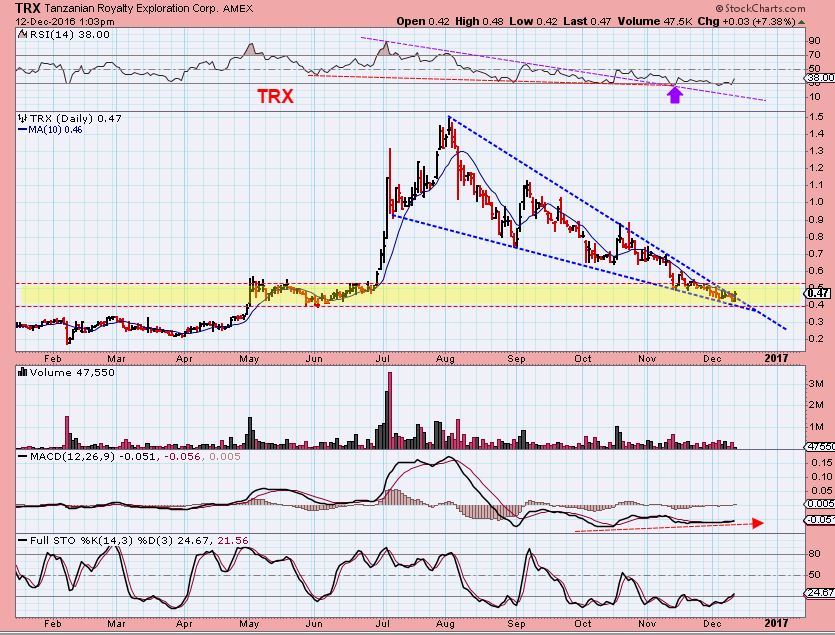Click the Last 0.47 value
This screenshot has height=635, width=835.
coord(587,22)
